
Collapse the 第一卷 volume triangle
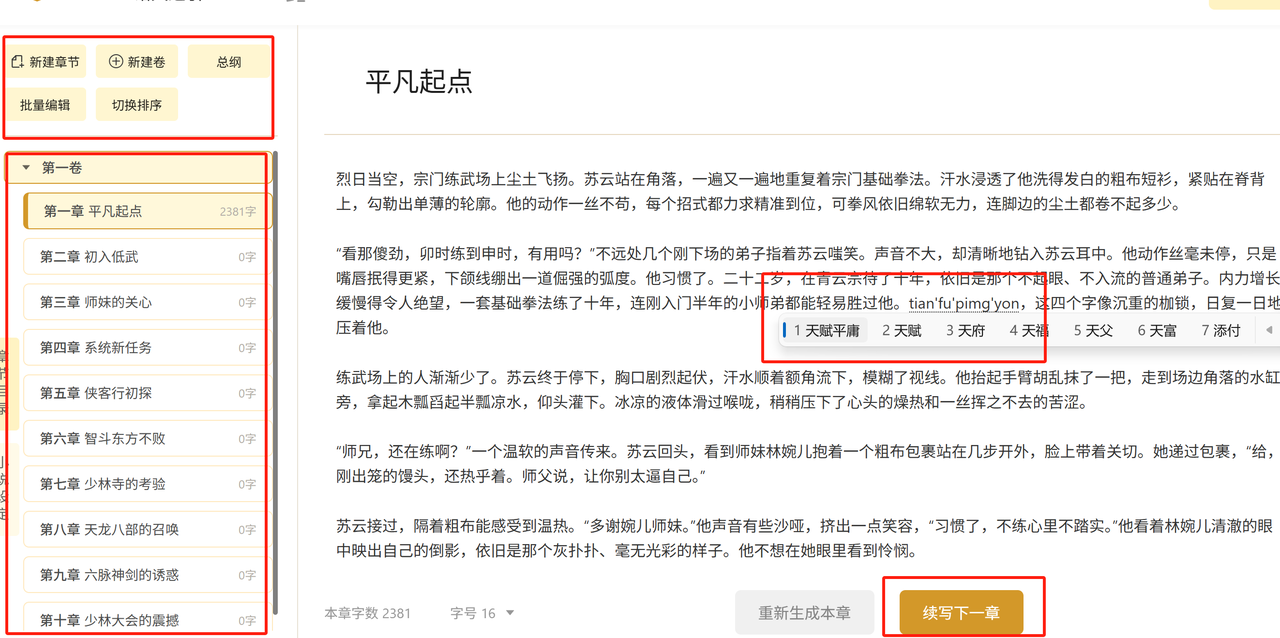pyautogui.click(x=26, y=168)
